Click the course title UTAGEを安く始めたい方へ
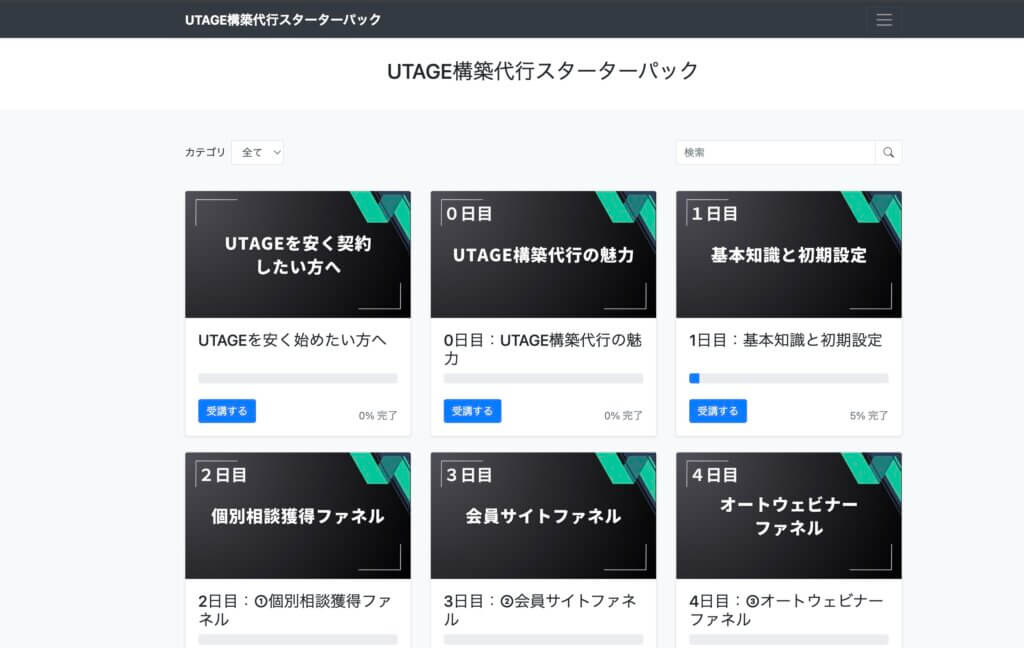 [292, 340]
